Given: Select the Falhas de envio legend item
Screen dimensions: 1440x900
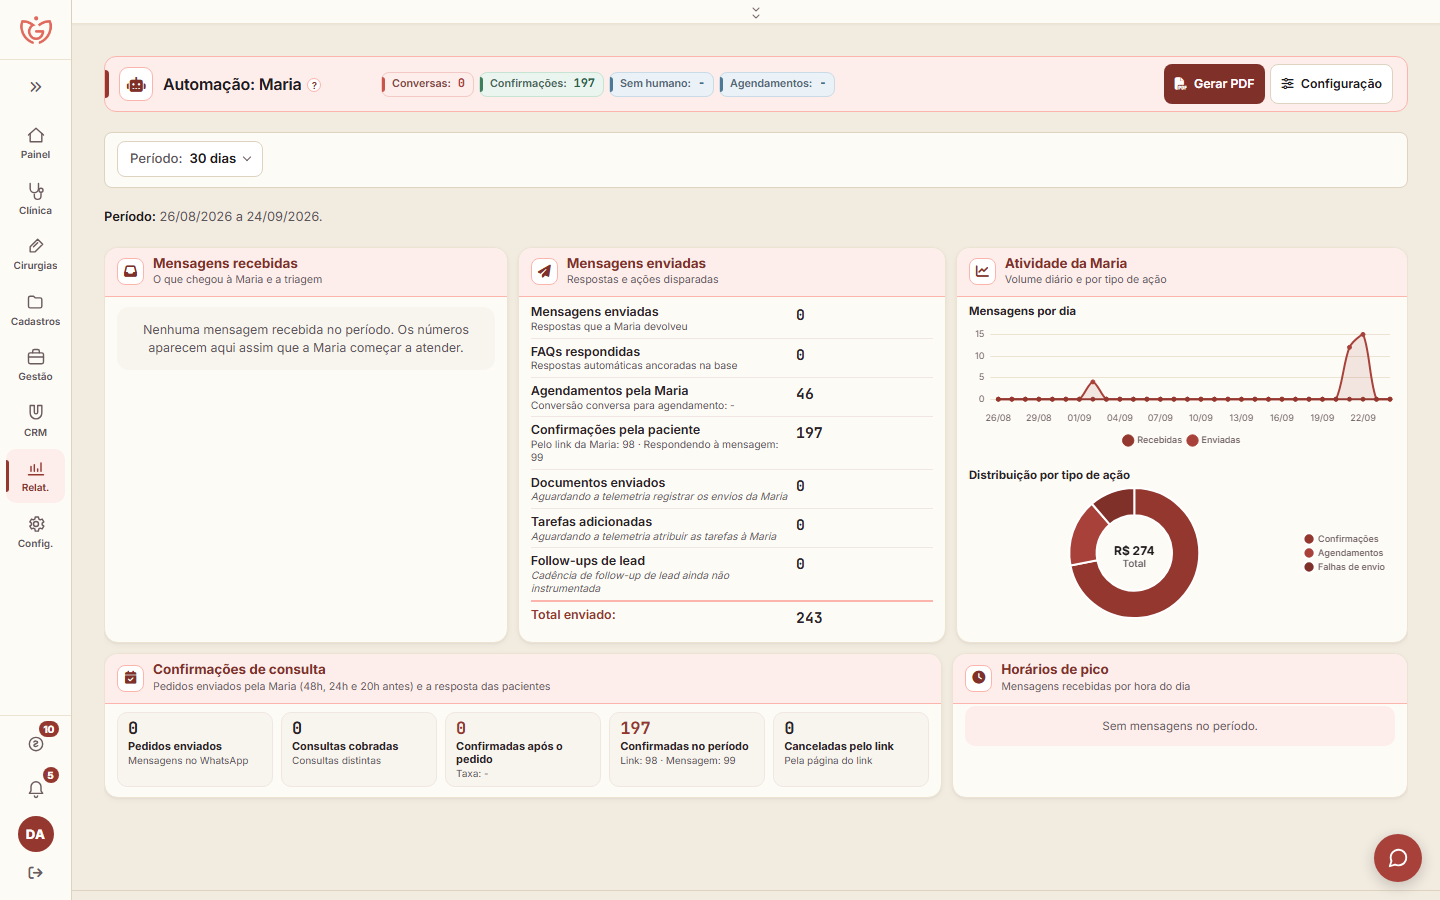Looking at the screenshot, I should 1345,567.
